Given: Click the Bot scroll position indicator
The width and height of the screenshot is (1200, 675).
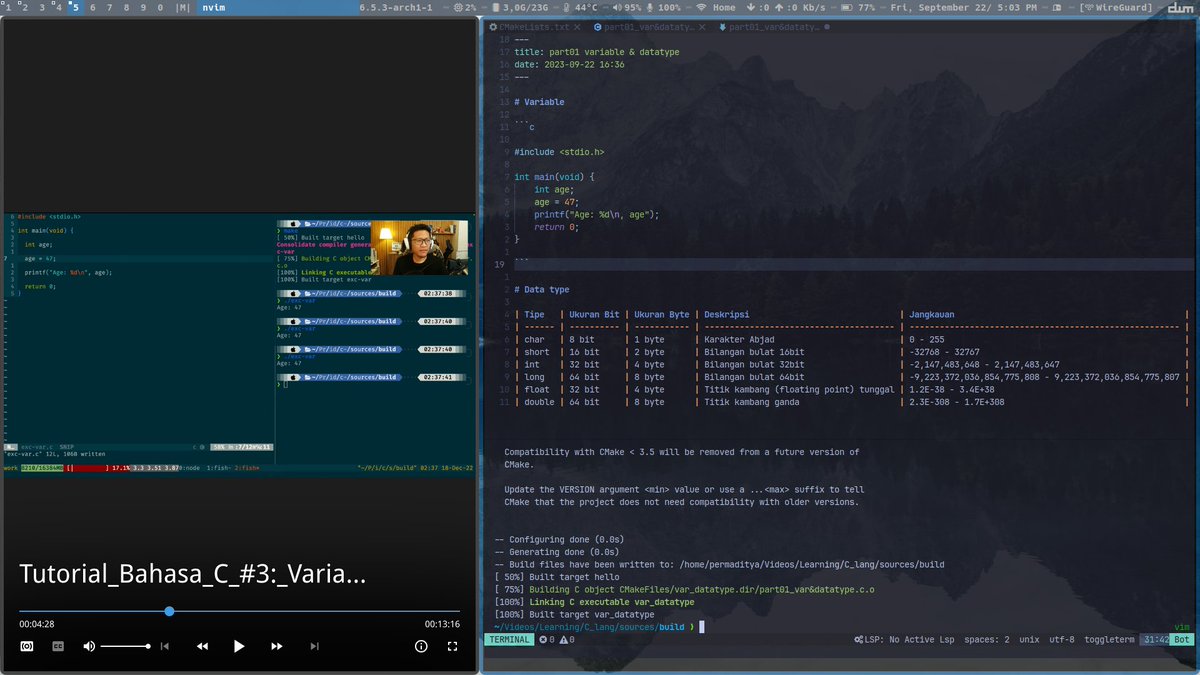Looking at the screenshot, I should 1181,639.
